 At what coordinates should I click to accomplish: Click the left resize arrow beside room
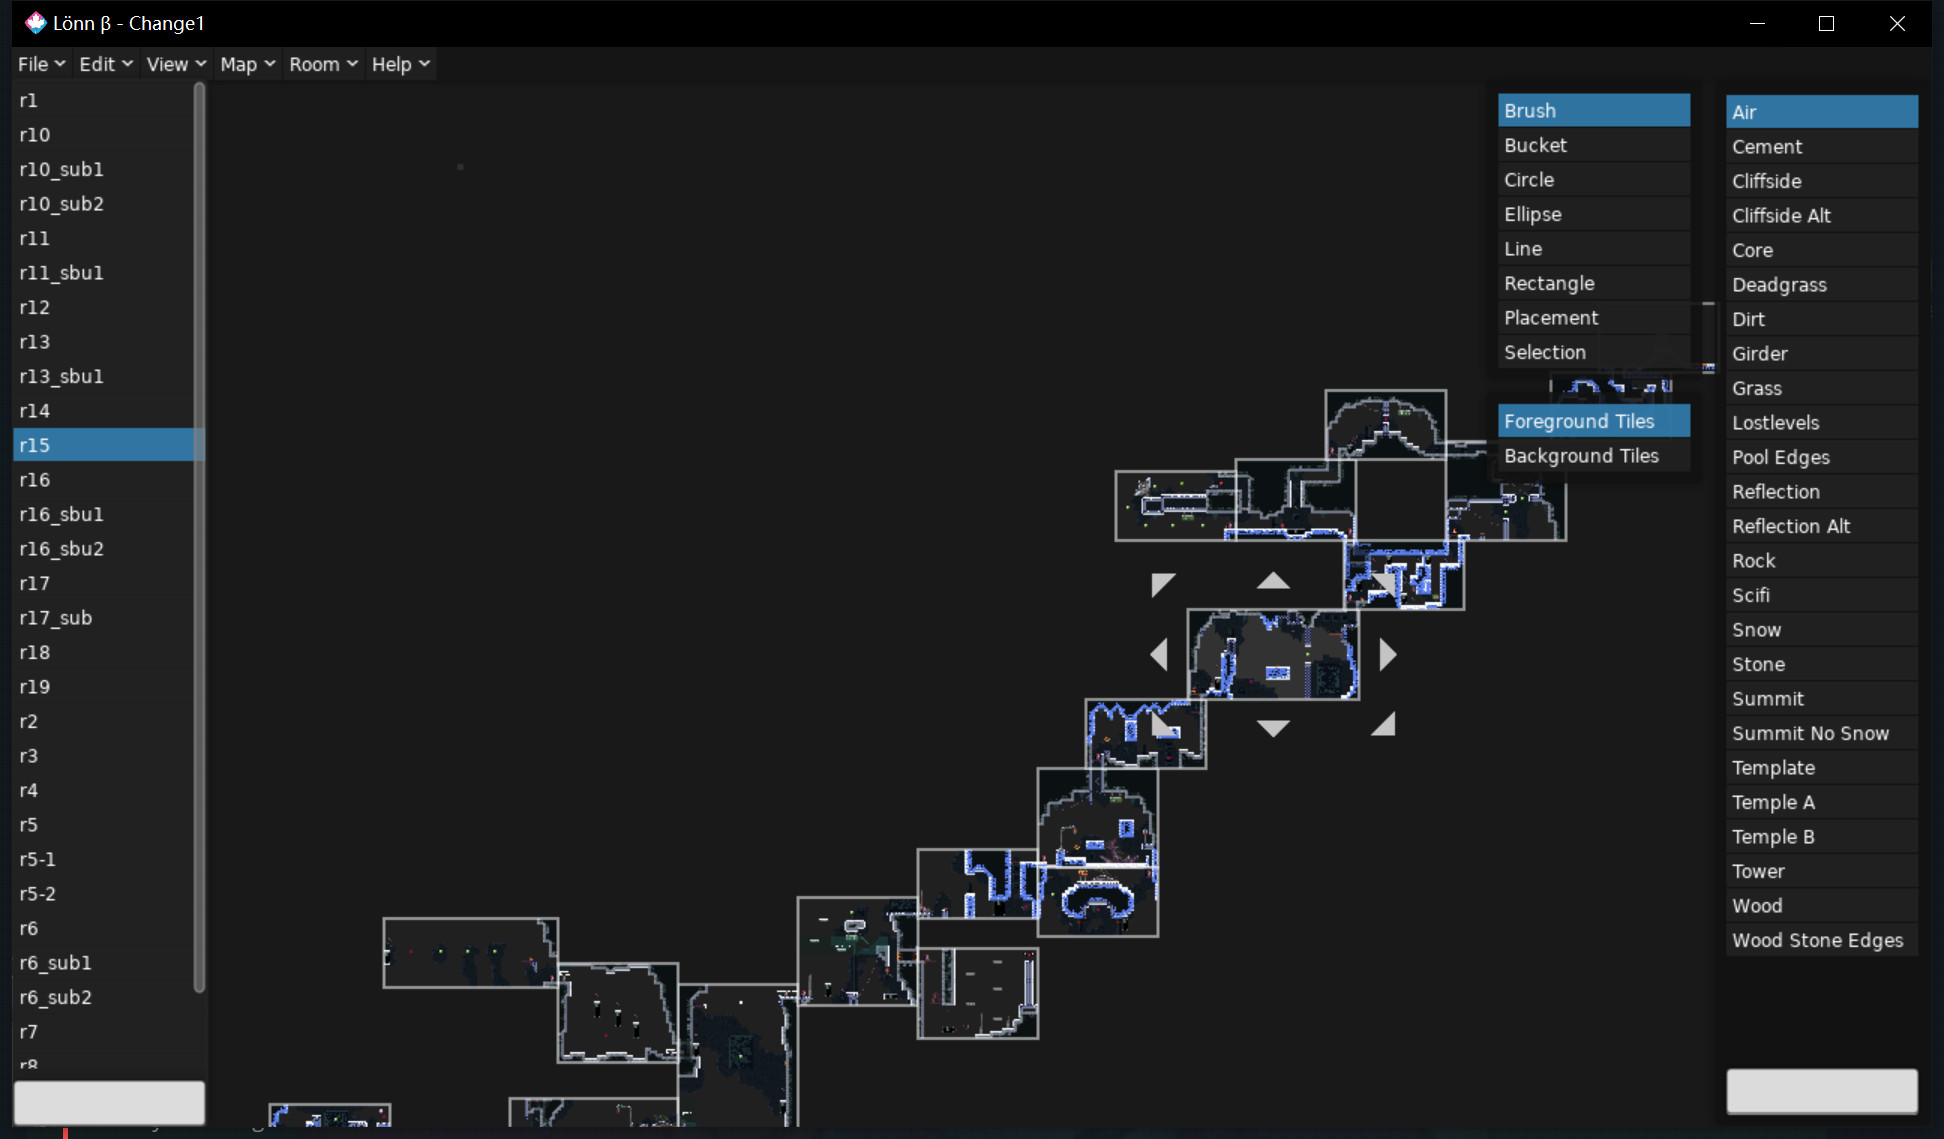[x=1159, y=655]
